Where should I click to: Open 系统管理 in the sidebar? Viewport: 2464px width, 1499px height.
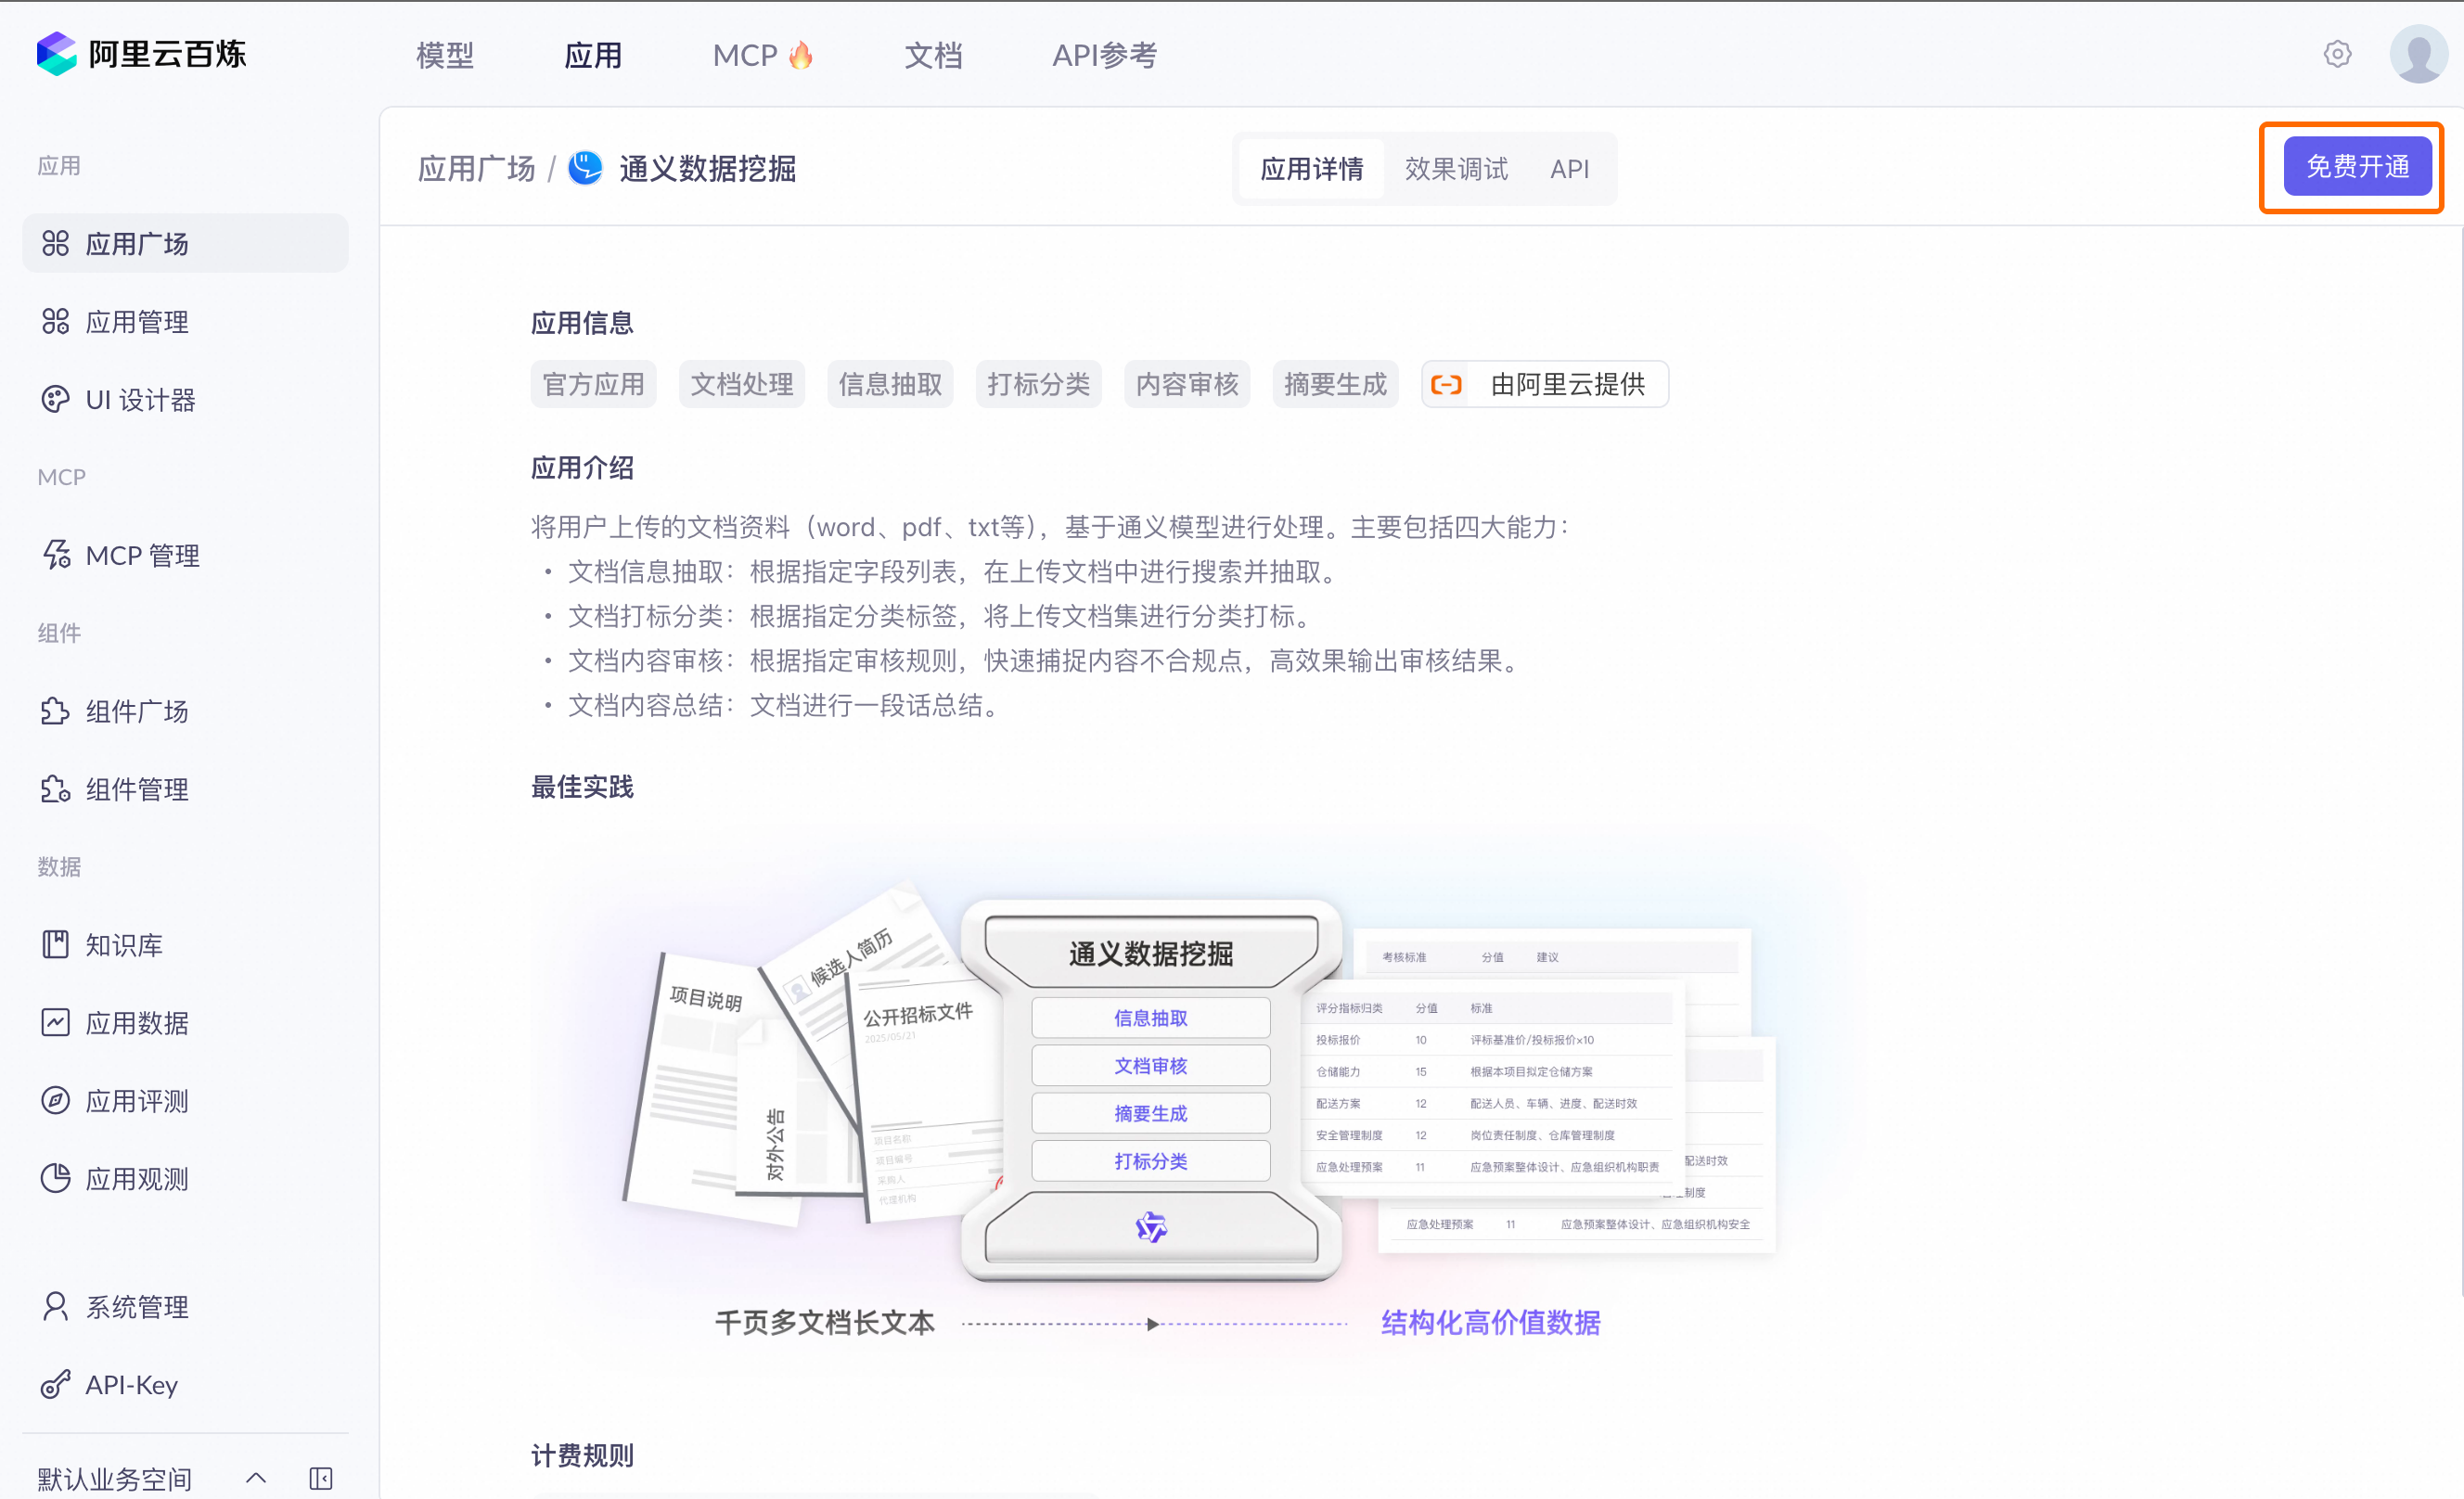[185, 1306]
